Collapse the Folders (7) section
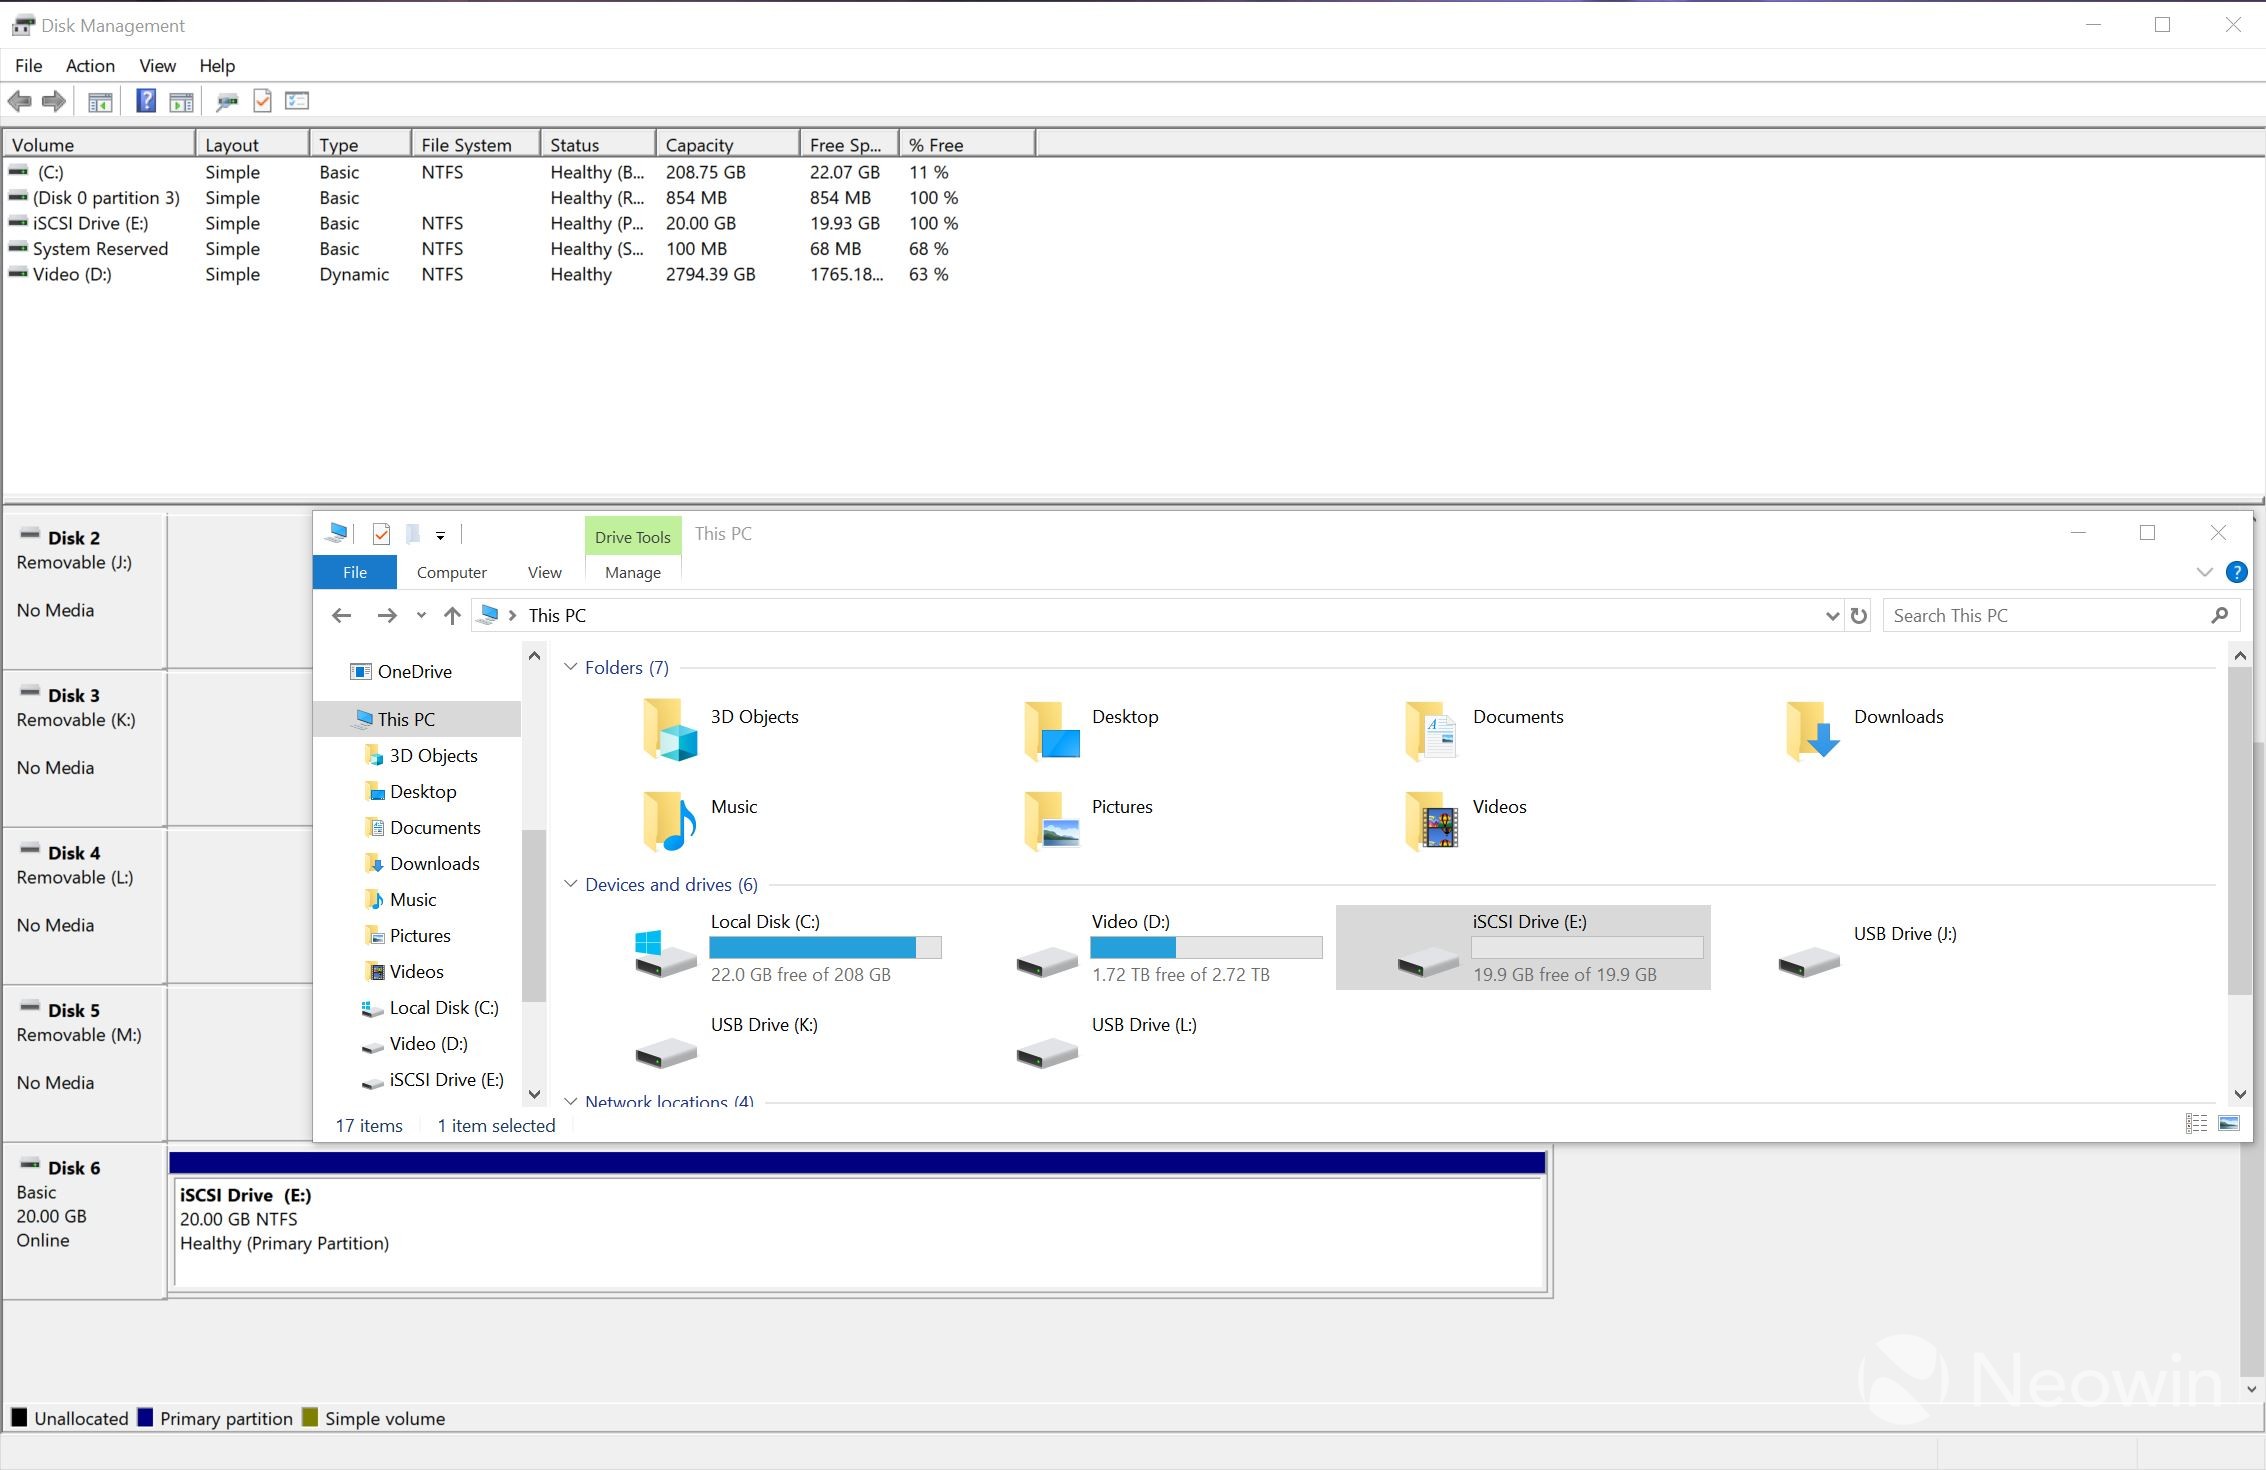The height and width of the screenshot is (1470, 2266). (570, 666)
